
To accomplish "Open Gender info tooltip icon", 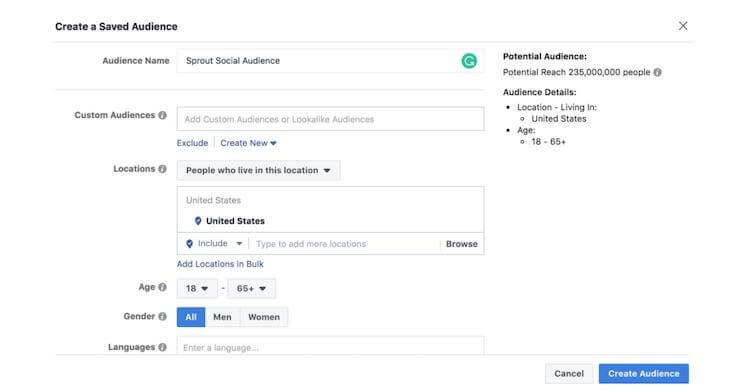I will tap(163, 316).
